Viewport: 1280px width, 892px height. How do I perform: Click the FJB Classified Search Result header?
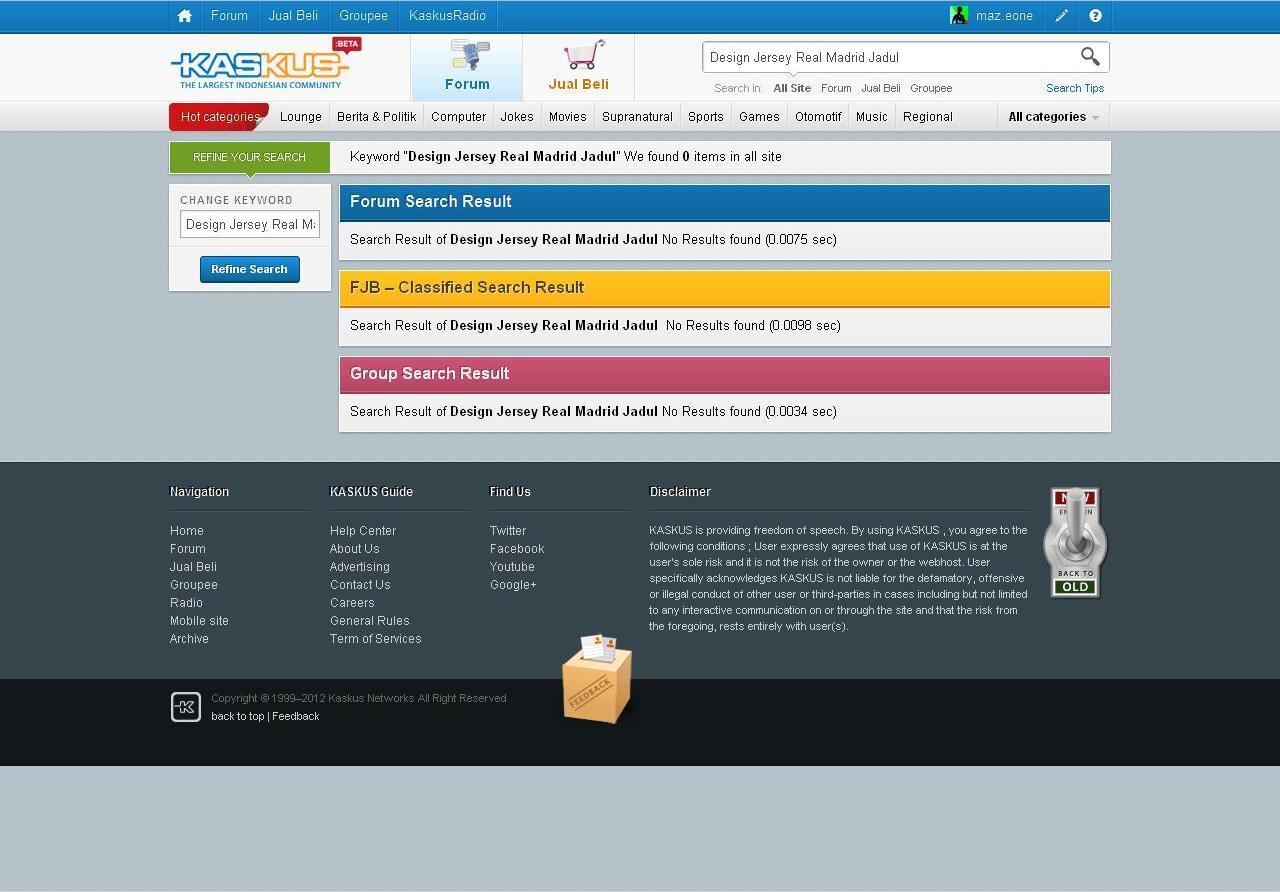tap(725, 288)
